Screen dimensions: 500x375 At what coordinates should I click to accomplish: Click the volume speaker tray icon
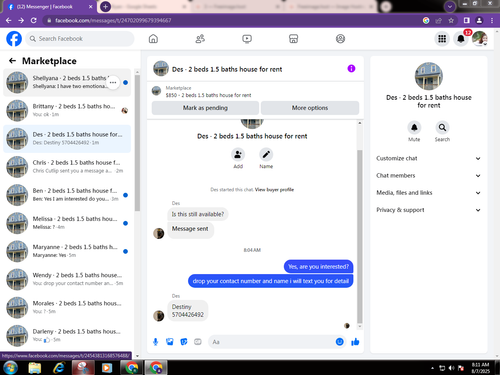[x=452, y=368]
